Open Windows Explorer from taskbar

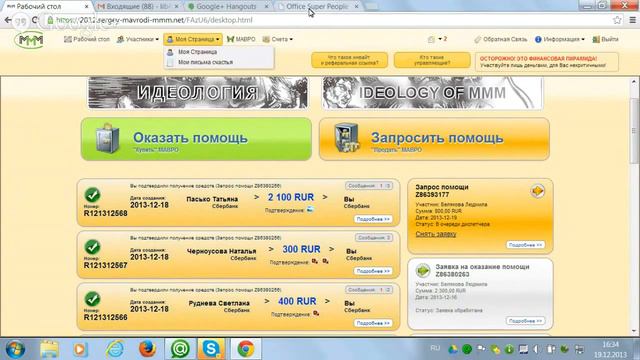click(x=49, y=349)
